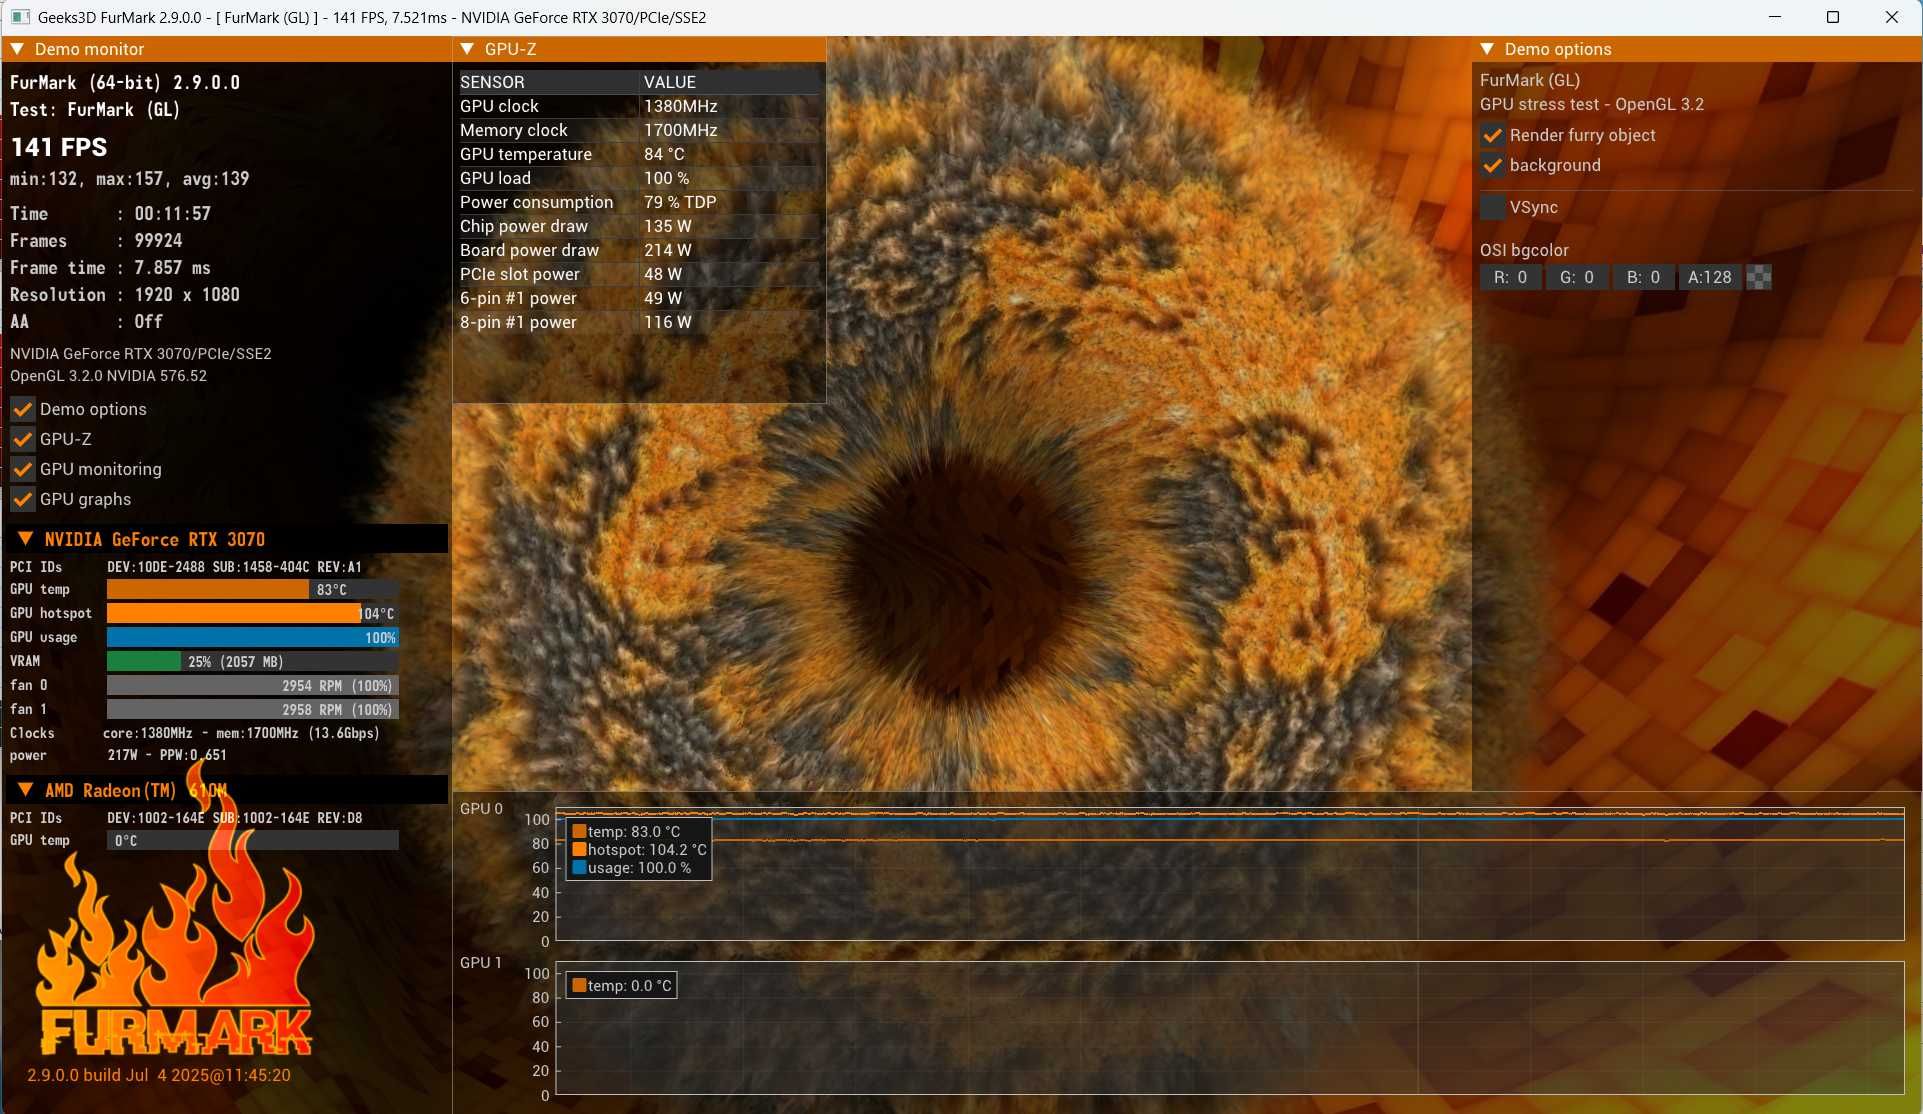Disable GPU monitoring checkbox
1923x1114 pixels.
pos(23,469)
